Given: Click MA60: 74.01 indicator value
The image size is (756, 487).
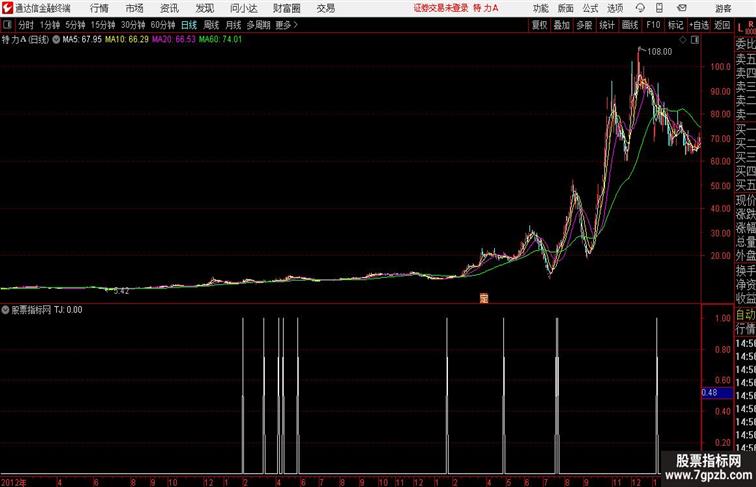Looking at the screenshot, I should click(x=220, y=40).
